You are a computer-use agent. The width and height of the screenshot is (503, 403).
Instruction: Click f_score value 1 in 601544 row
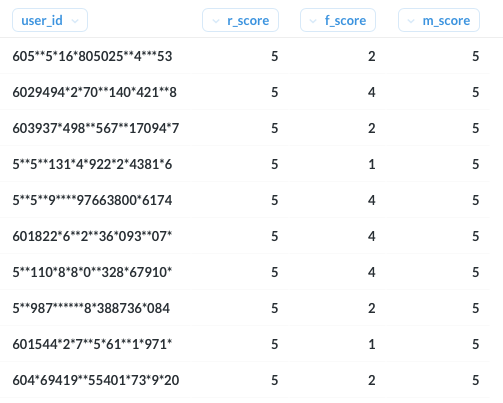coord(372,344)
